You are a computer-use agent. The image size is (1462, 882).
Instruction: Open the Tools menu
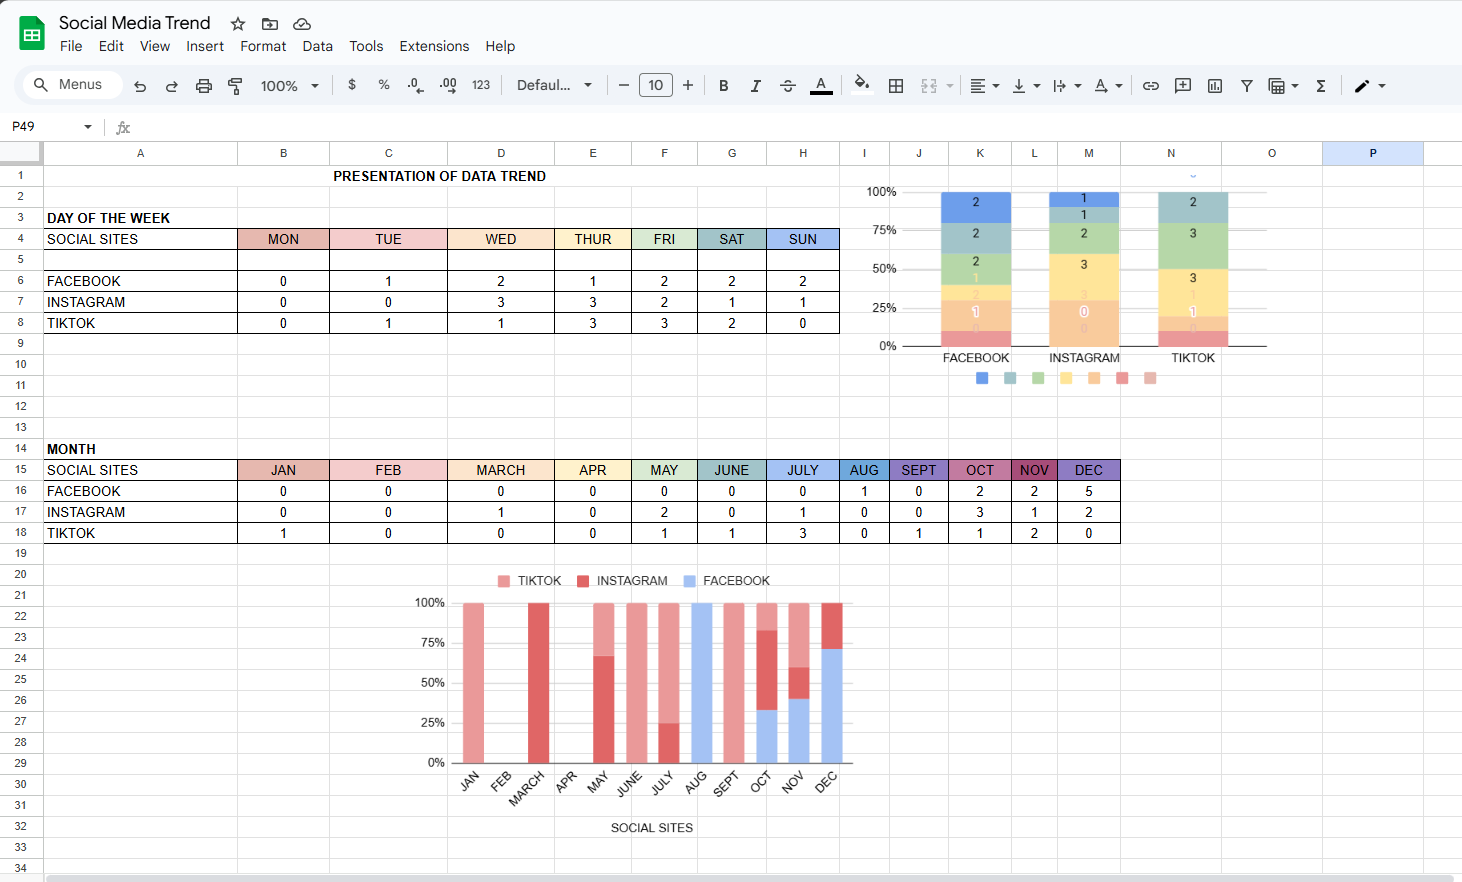click(366, 46)
